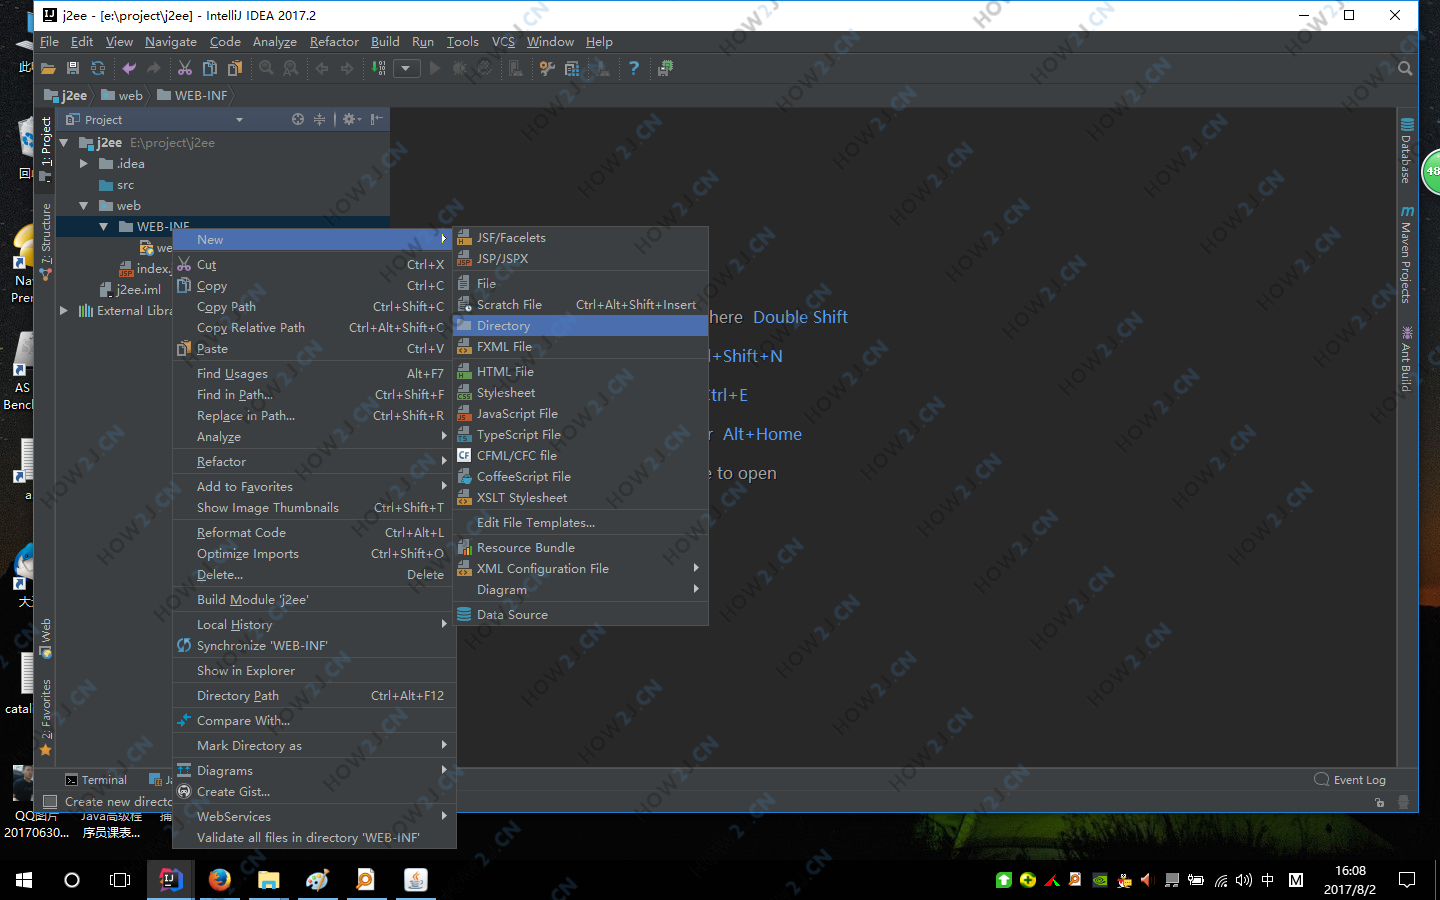Click the Undo toolbar arrow
This screenshot has height=900, width=1440.
pos(129,69)
